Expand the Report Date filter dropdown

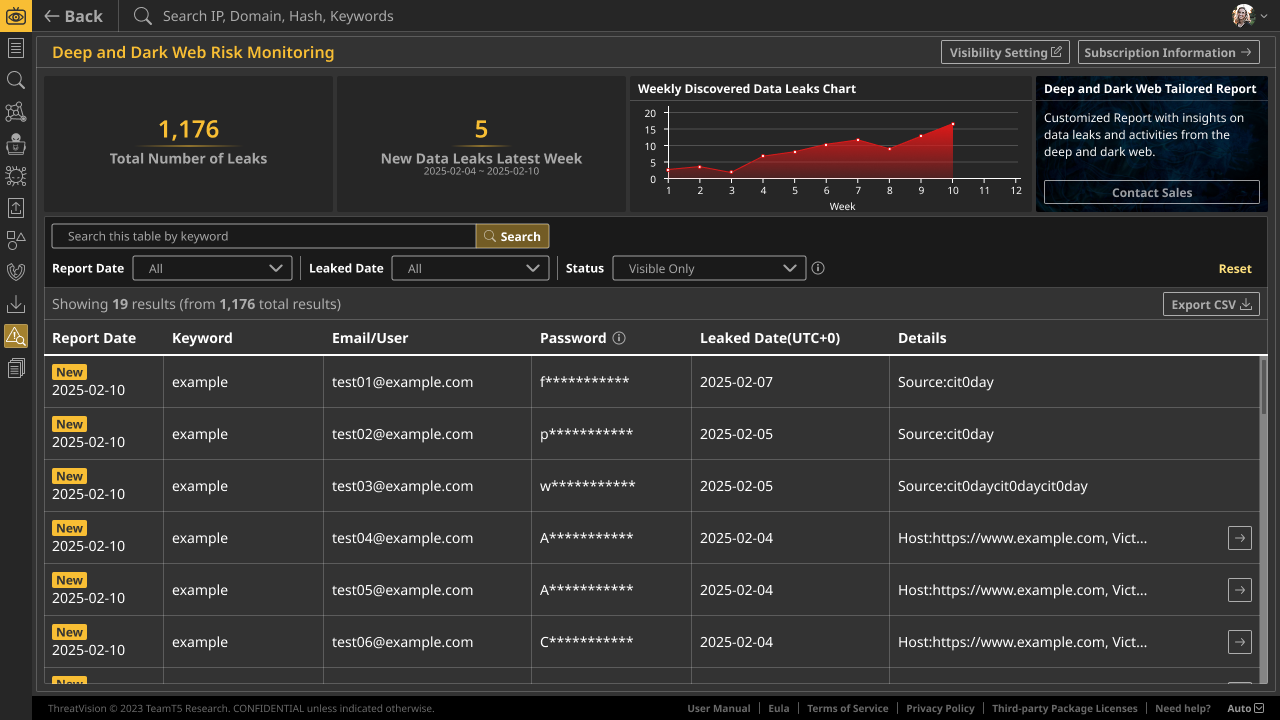[212, 268]
